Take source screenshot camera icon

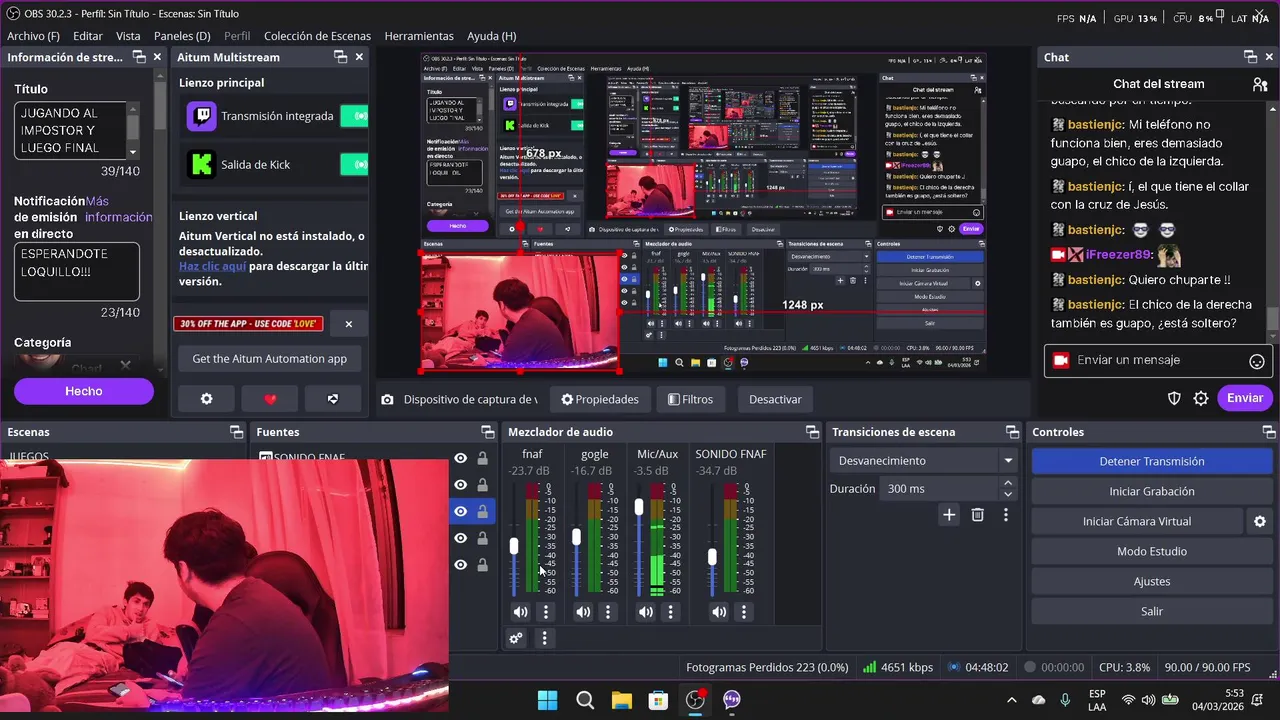387,400
